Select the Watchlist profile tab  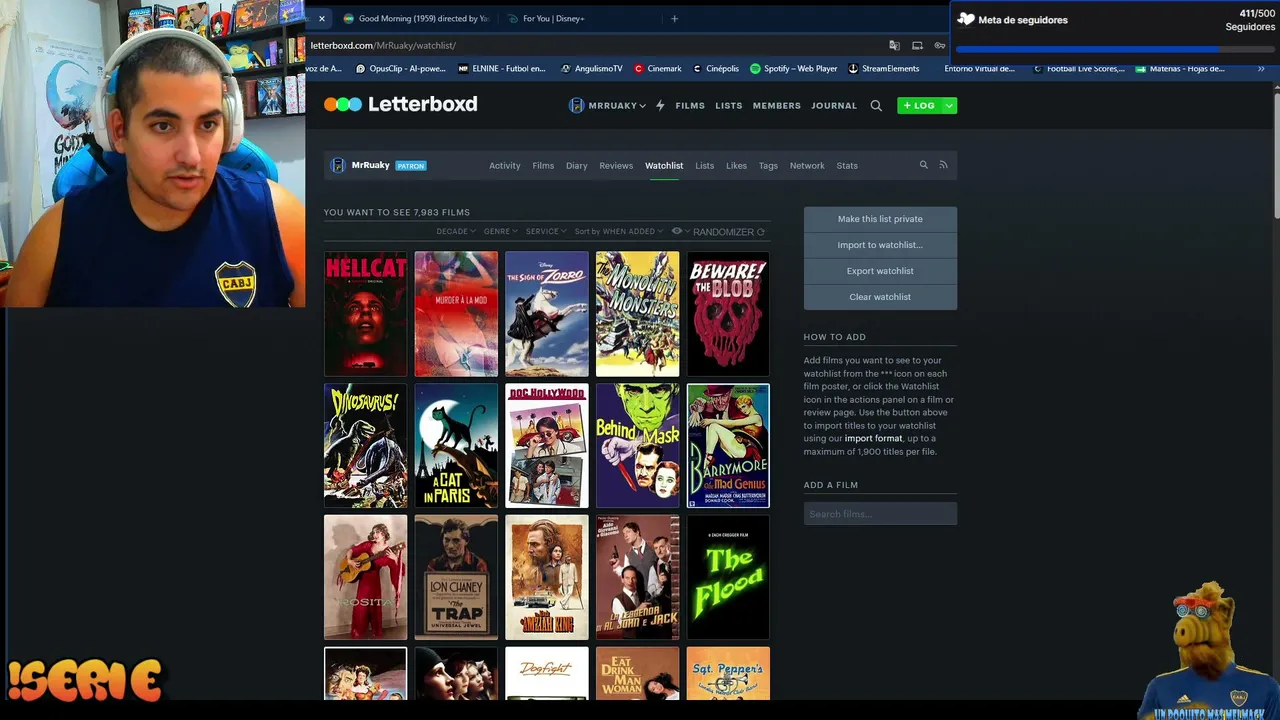(664, 166)
